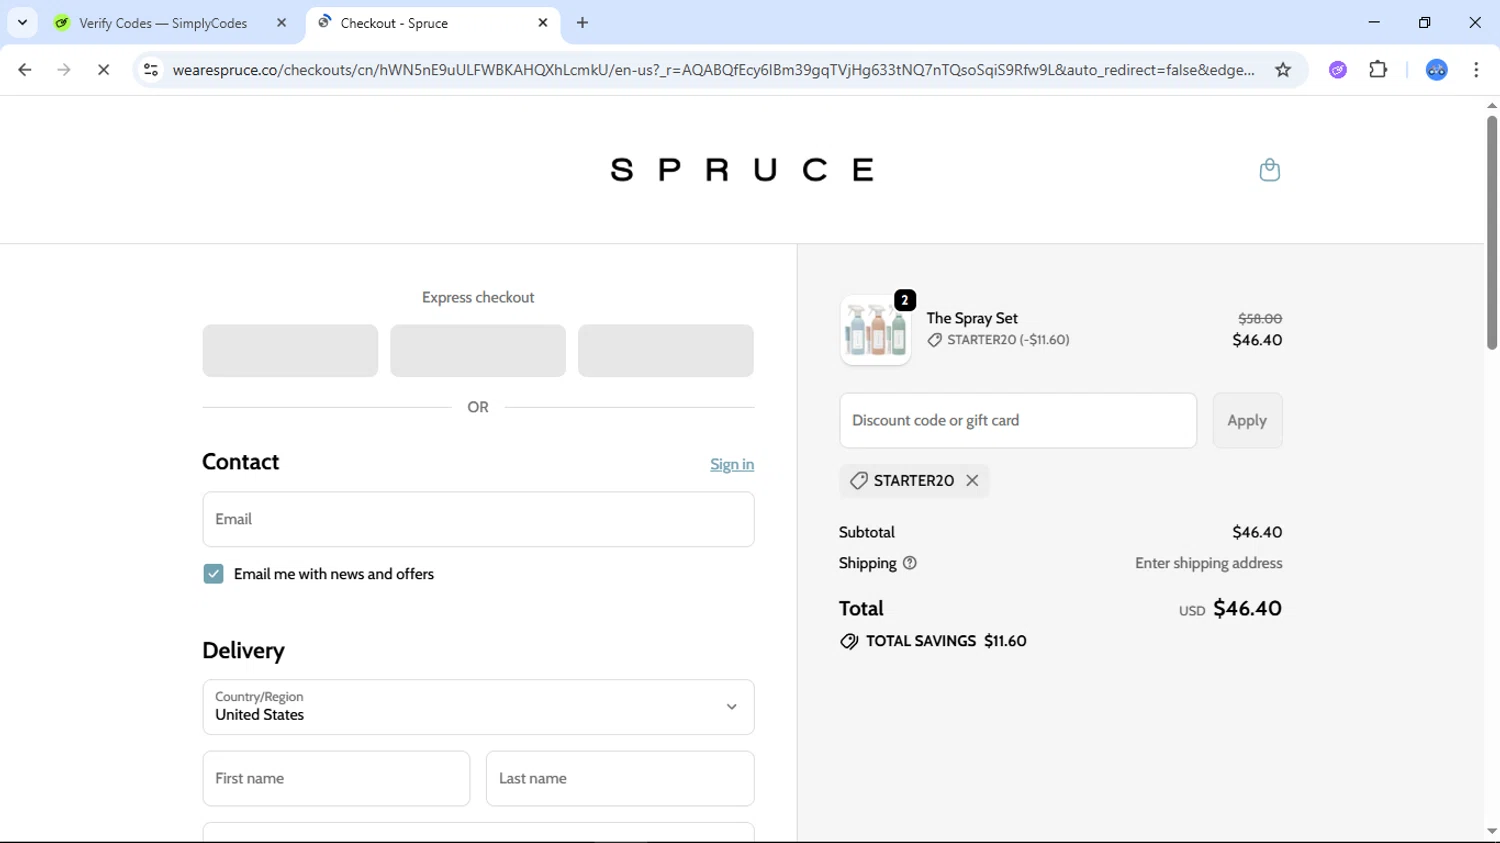Click the third express checkout button placeholder

click(x=666, y=350)
